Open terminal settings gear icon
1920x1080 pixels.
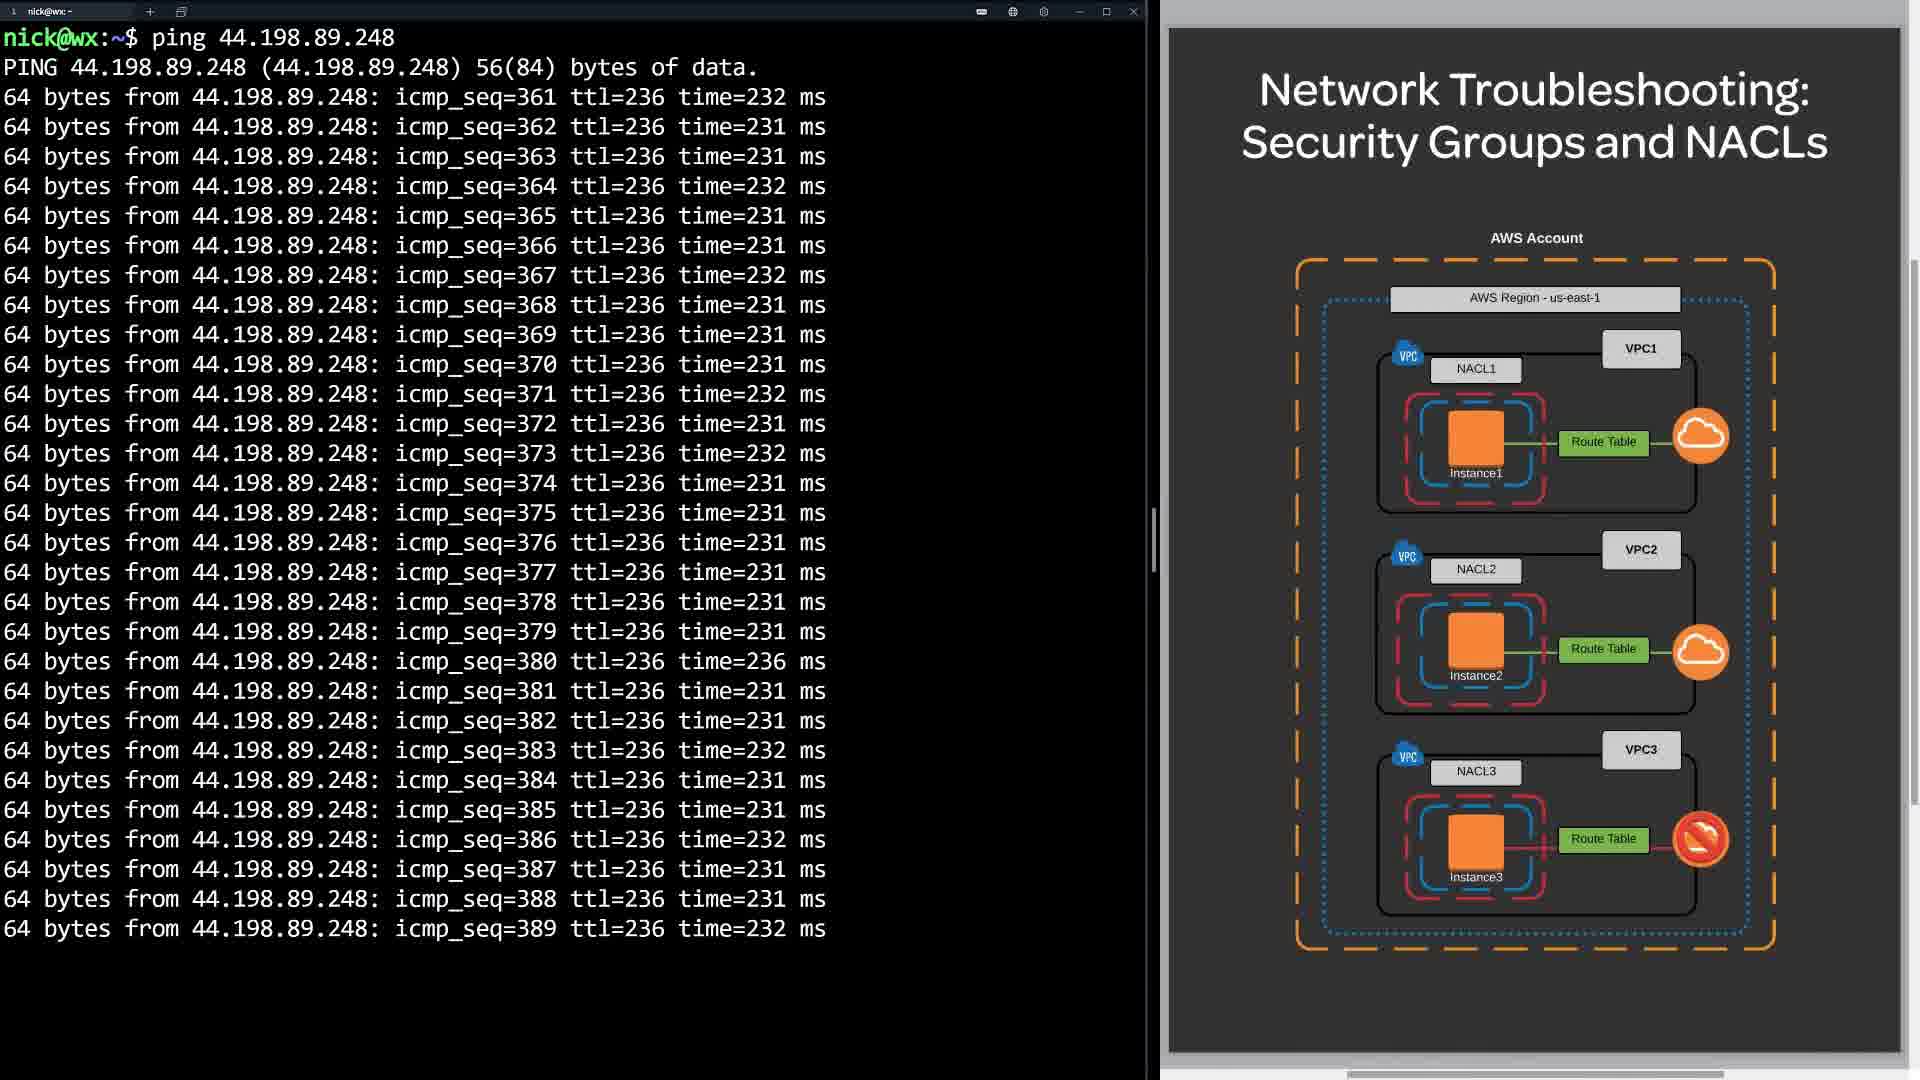pyautogui.click(x=1044, y=12)
